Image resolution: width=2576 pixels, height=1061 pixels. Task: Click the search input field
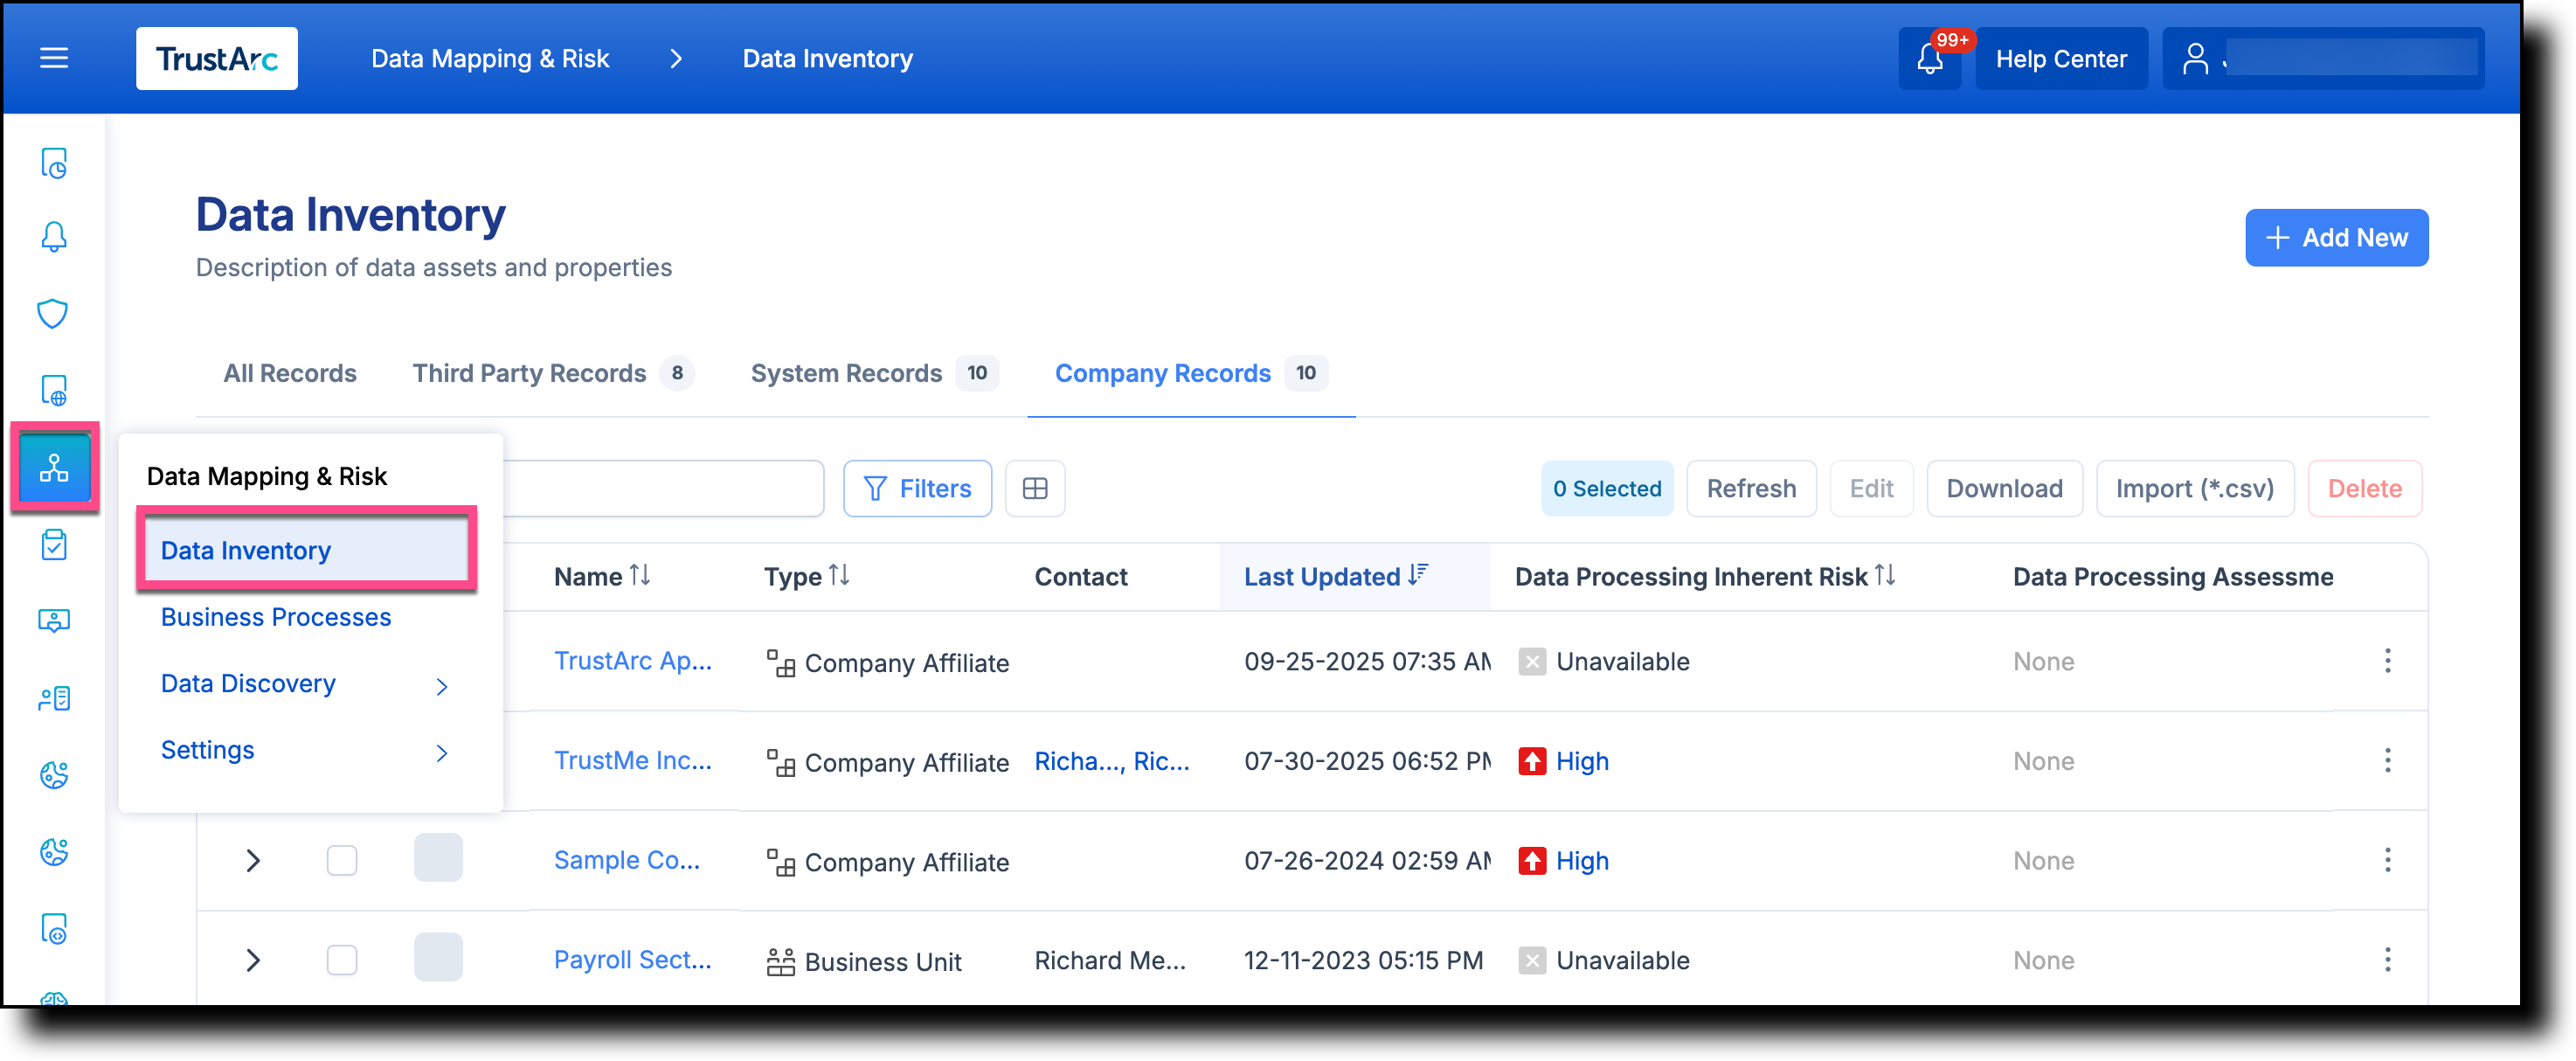[664, 489]
